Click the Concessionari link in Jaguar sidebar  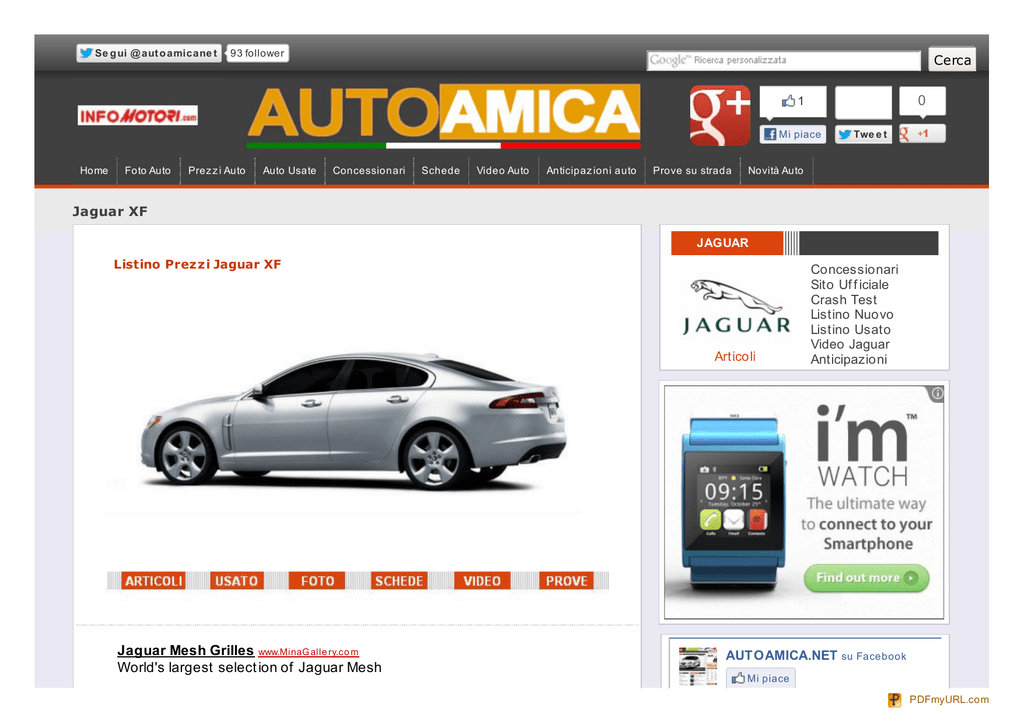pos(854,270)
